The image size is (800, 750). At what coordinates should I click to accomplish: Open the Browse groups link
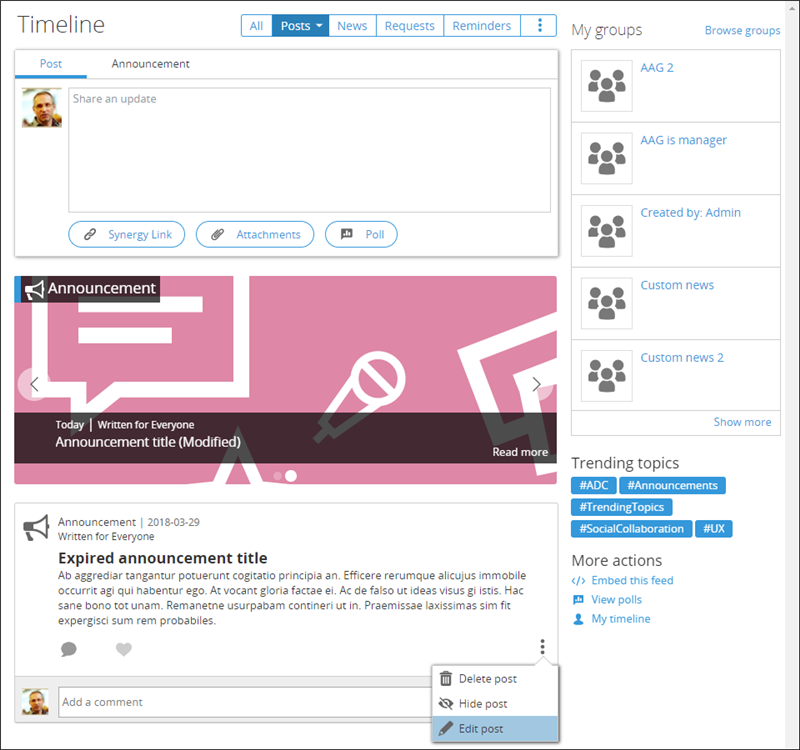coord(742,31)
